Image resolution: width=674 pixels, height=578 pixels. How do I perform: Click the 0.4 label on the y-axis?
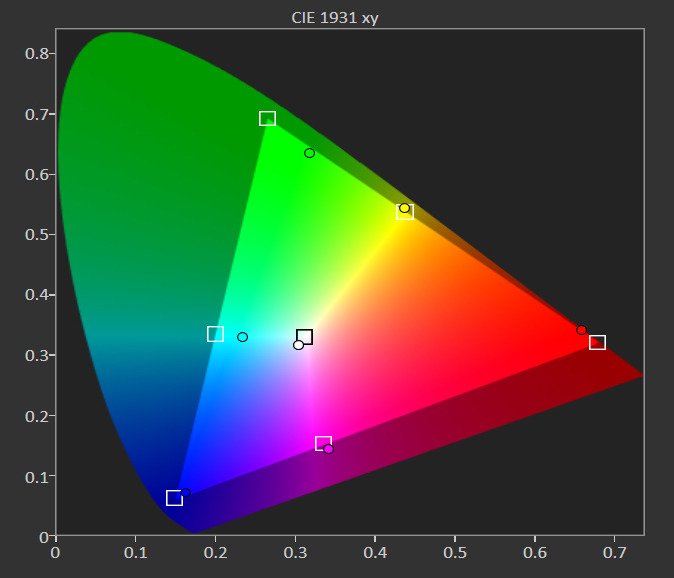37,295
